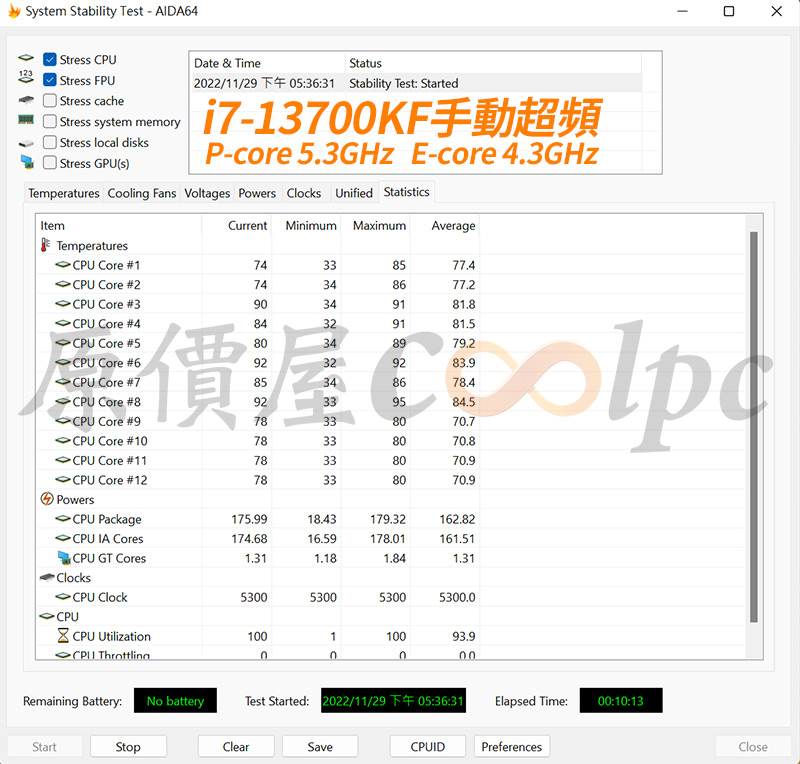Click the CPU Core #3 sensor icon
Viewport: 800px width, 764px height.
63,304
